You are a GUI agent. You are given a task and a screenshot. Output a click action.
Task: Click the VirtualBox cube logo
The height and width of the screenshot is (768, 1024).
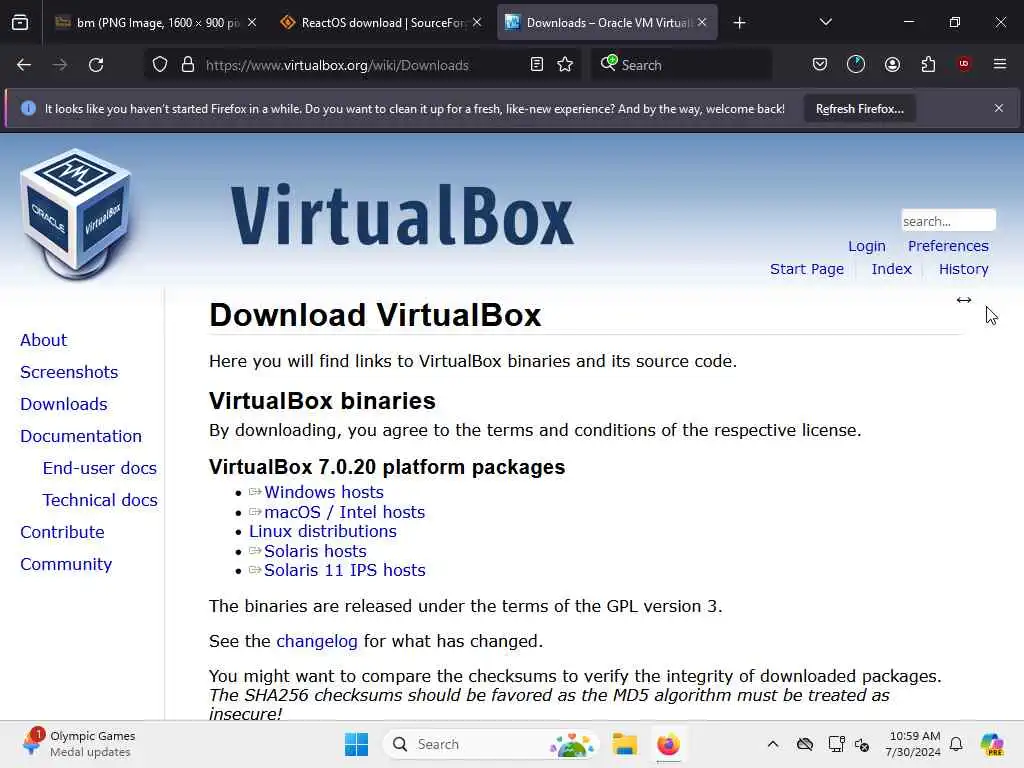tap(76, 214)
